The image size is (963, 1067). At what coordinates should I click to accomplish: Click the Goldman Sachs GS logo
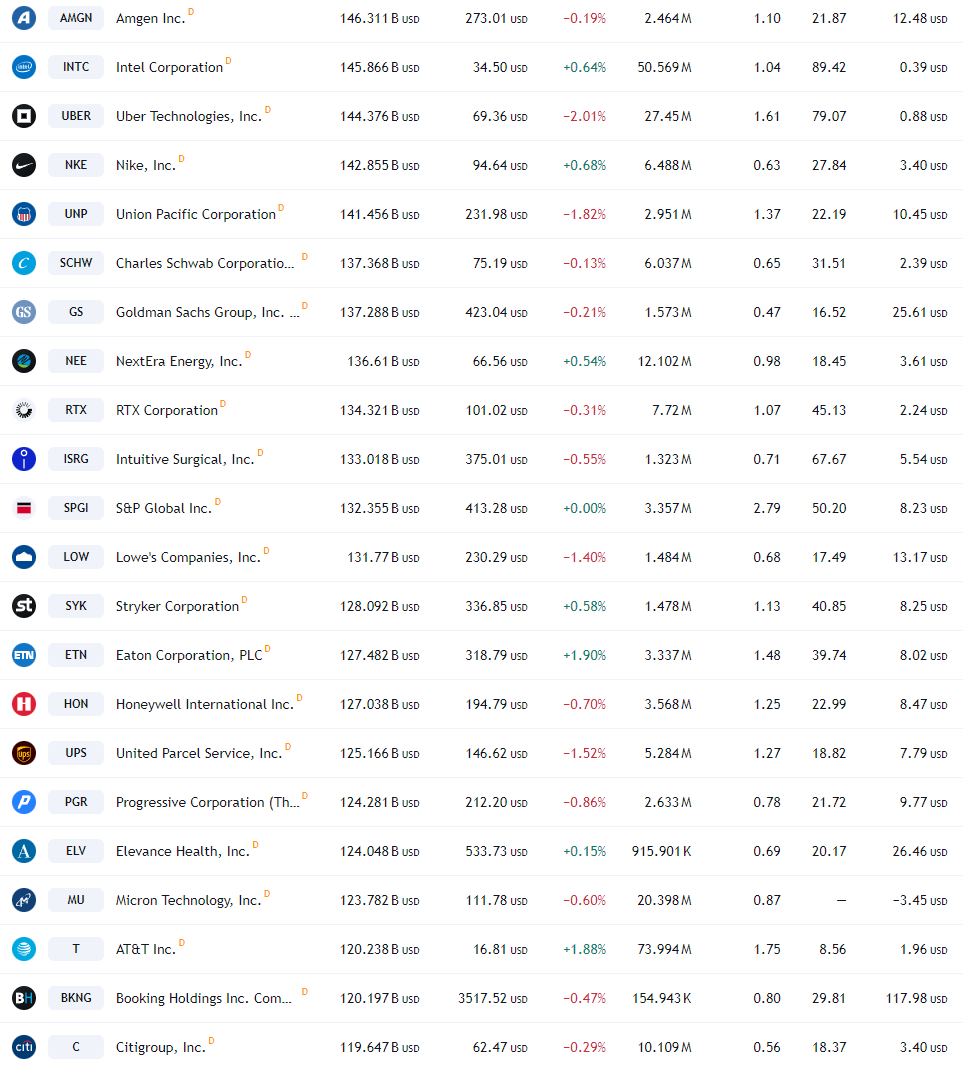(x=24, y=312)
